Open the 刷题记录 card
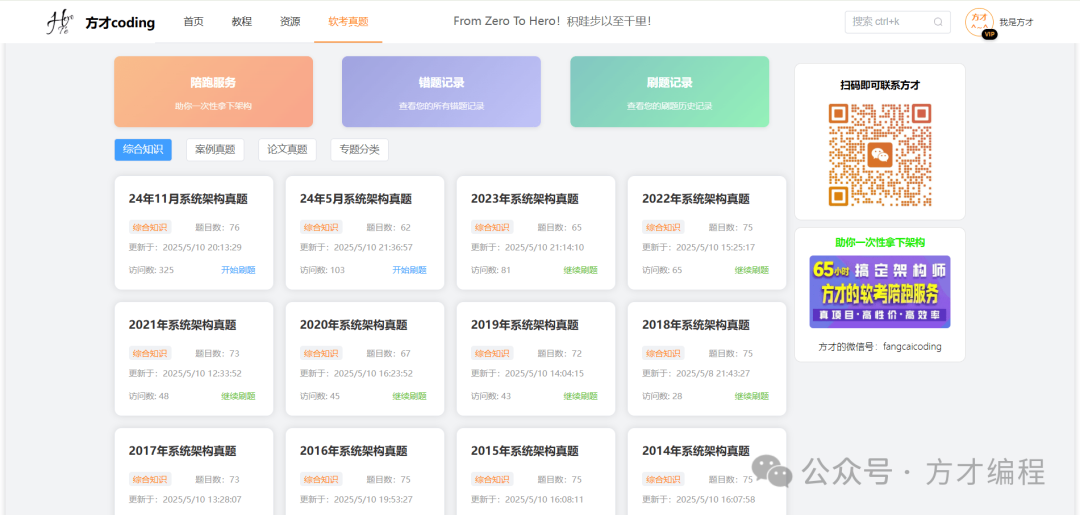Viewport: 1080px width, 515px height. click(669, 92)
